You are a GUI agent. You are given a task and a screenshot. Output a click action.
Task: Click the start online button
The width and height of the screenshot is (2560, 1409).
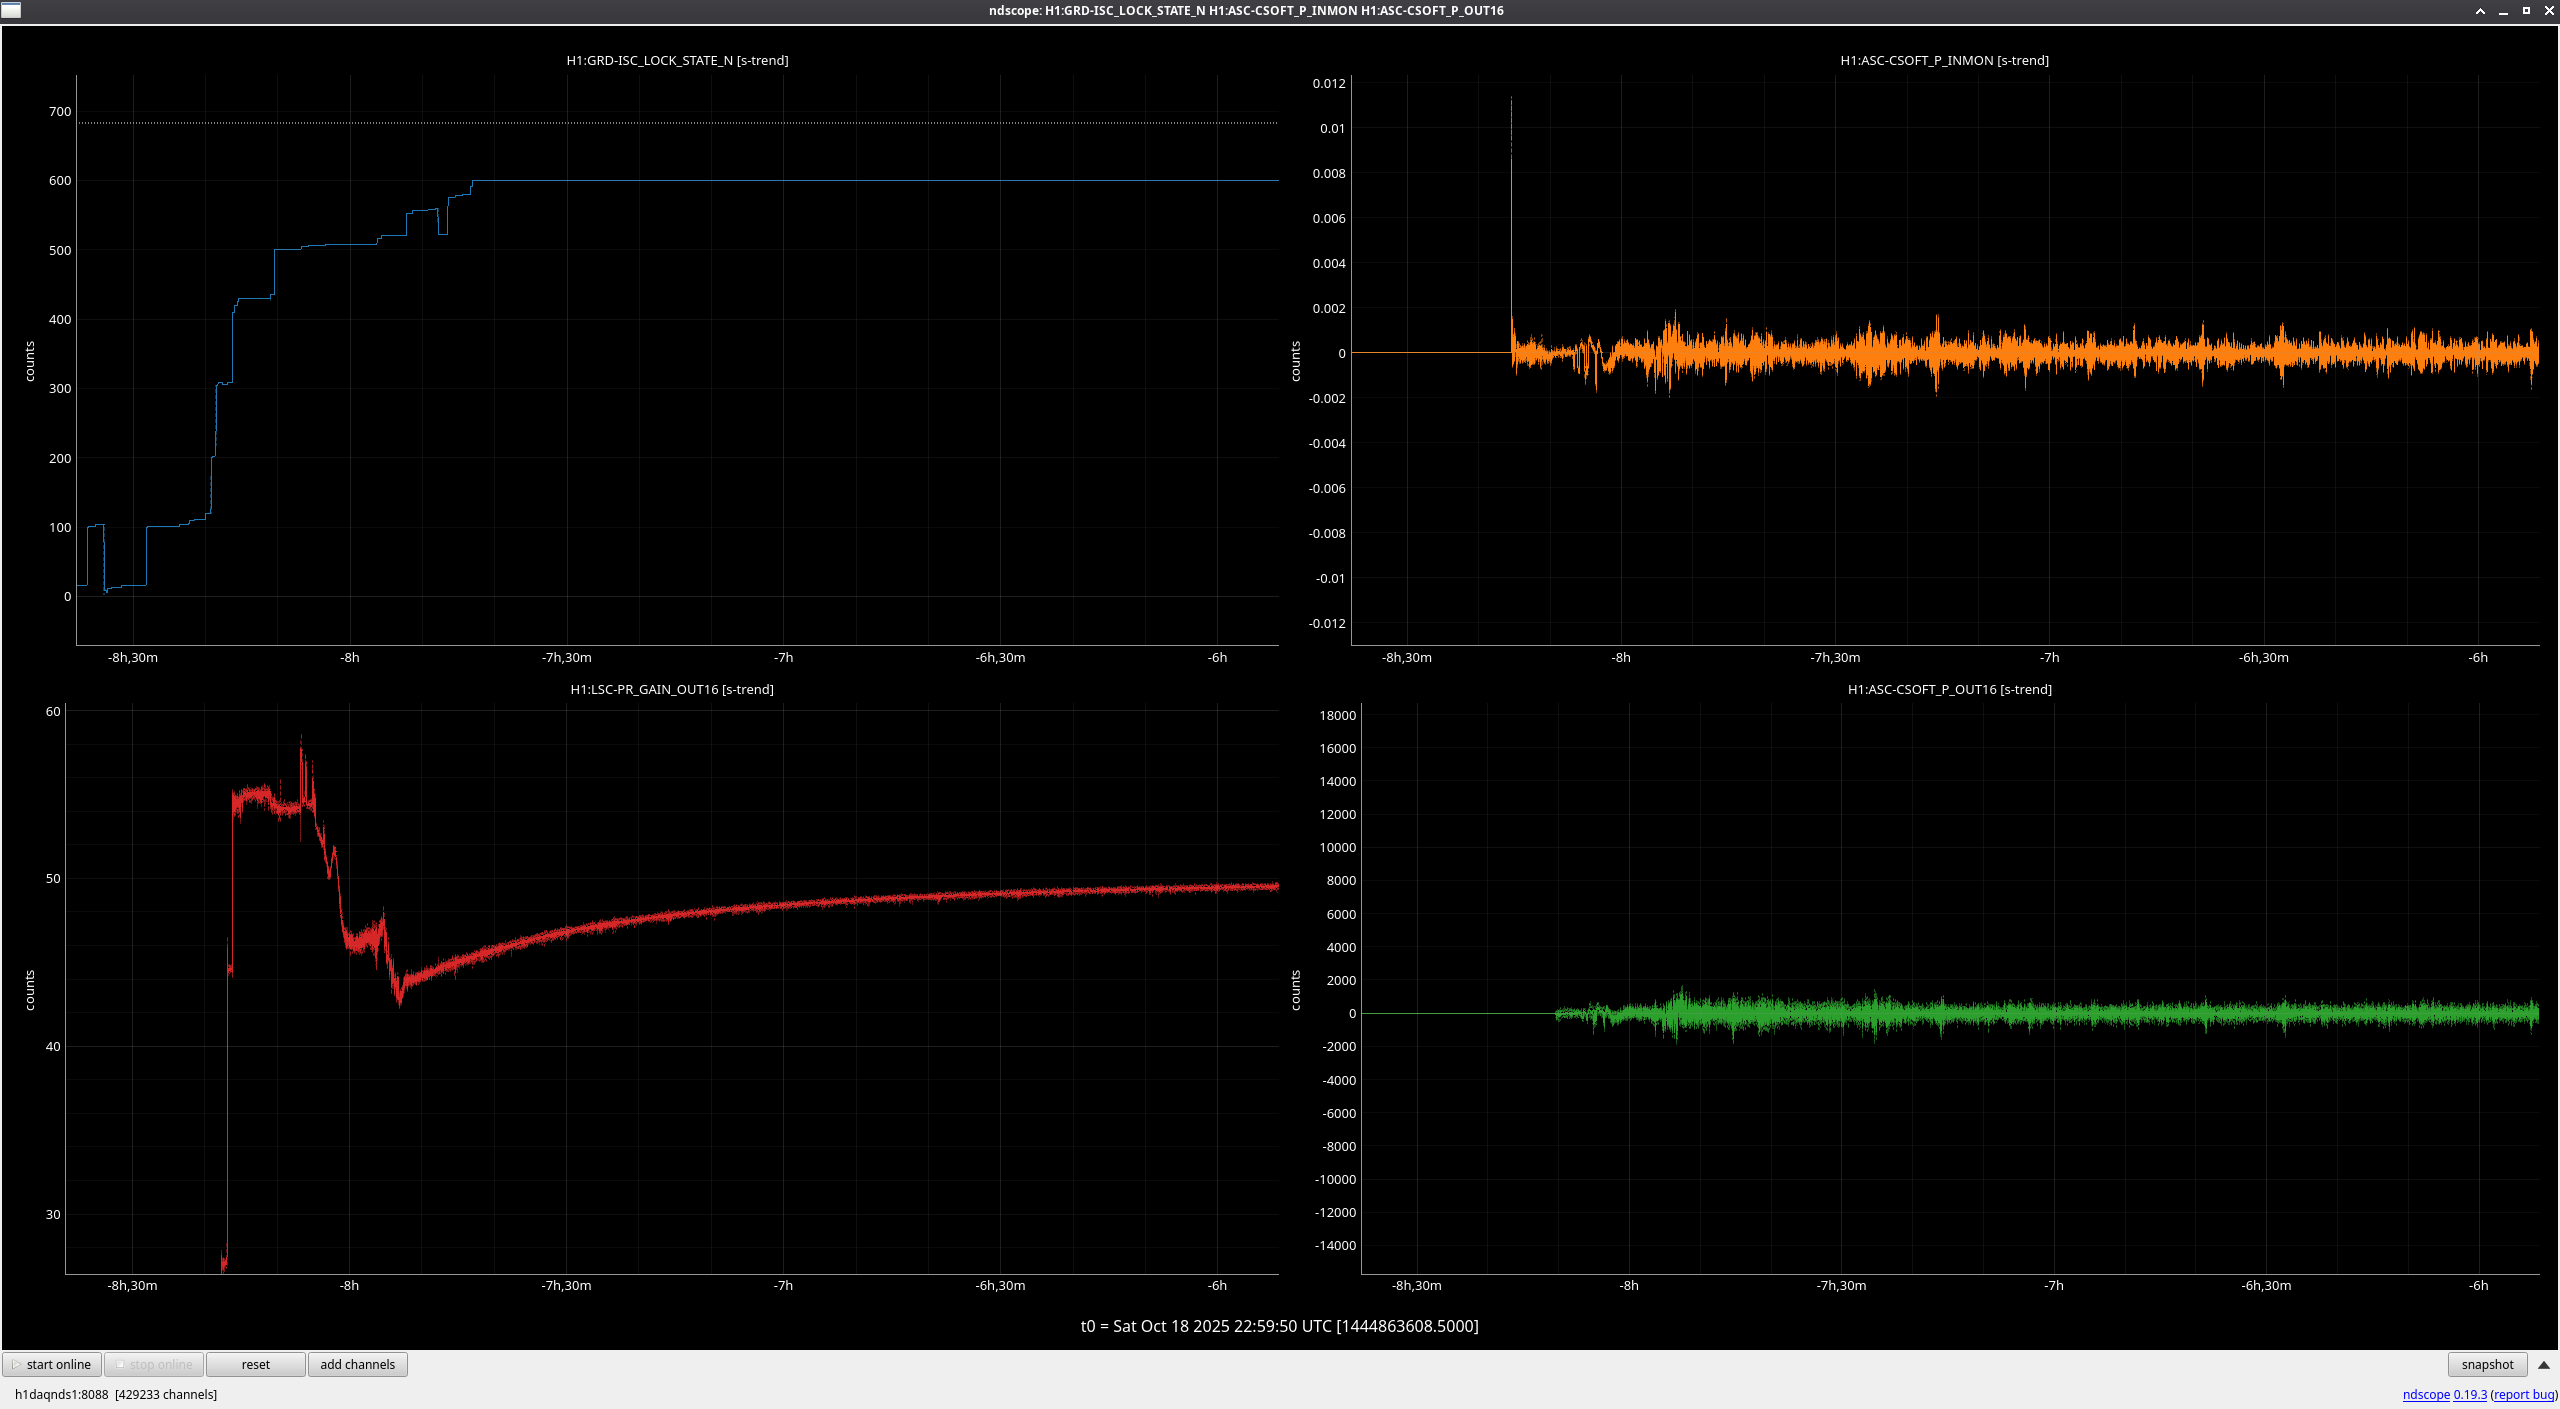(53, 1364)
